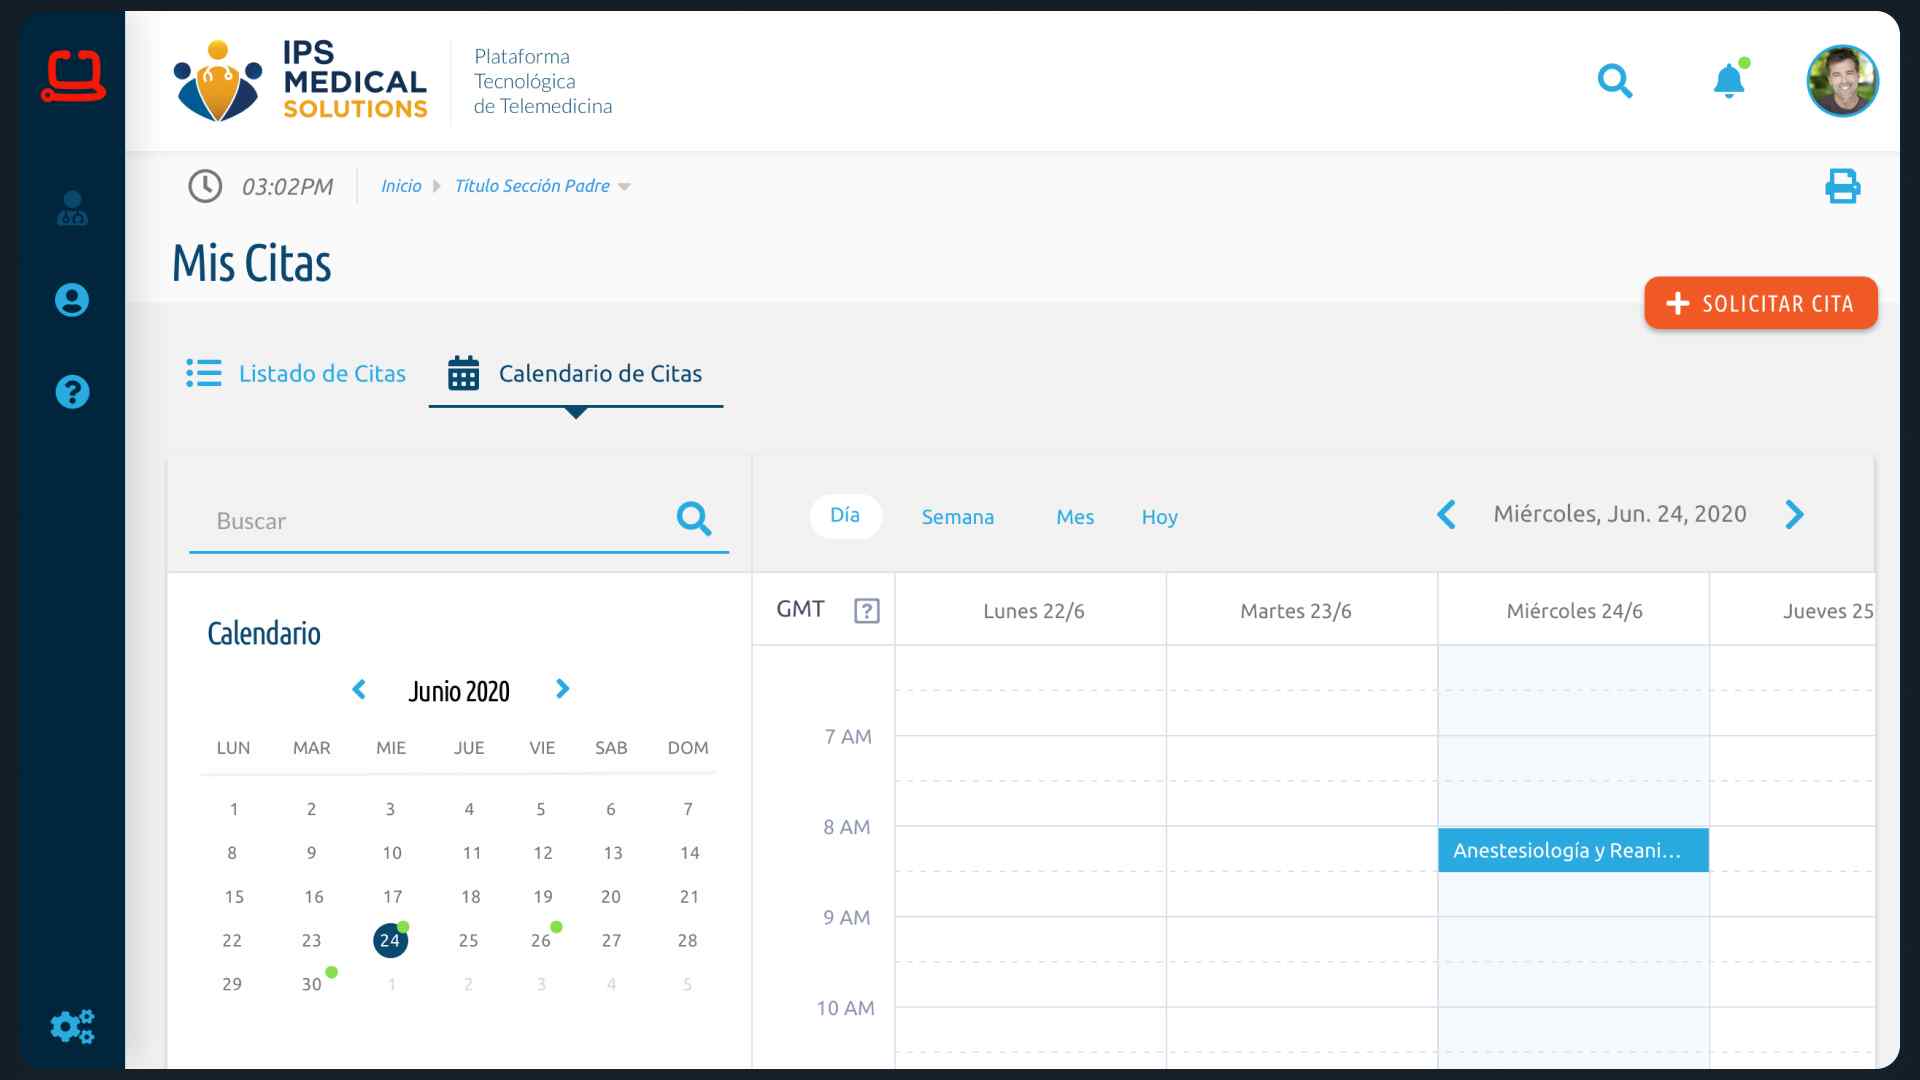The image size is (1920, 1080).
Task: Select the Día view toggle
Action: pyautogui.click(x=845, y=516)
